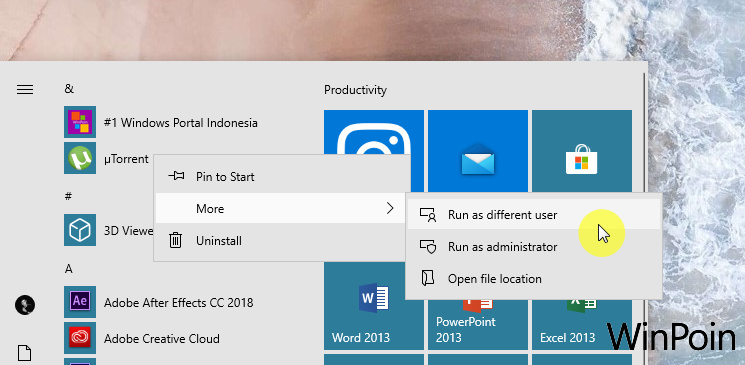Expand the More submenu
The image size is (745, 365).
click(x=282, y=208)
